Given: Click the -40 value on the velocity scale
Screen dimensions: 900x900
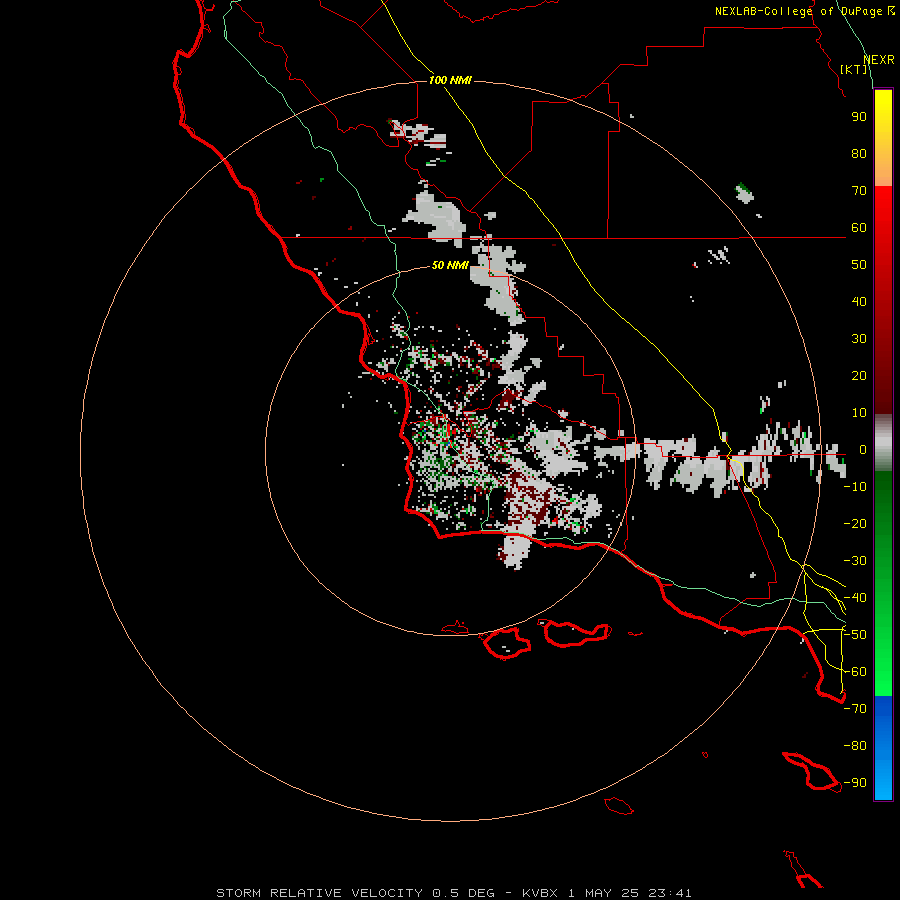Looking at the screenshot, I should [x=855, y=598].
